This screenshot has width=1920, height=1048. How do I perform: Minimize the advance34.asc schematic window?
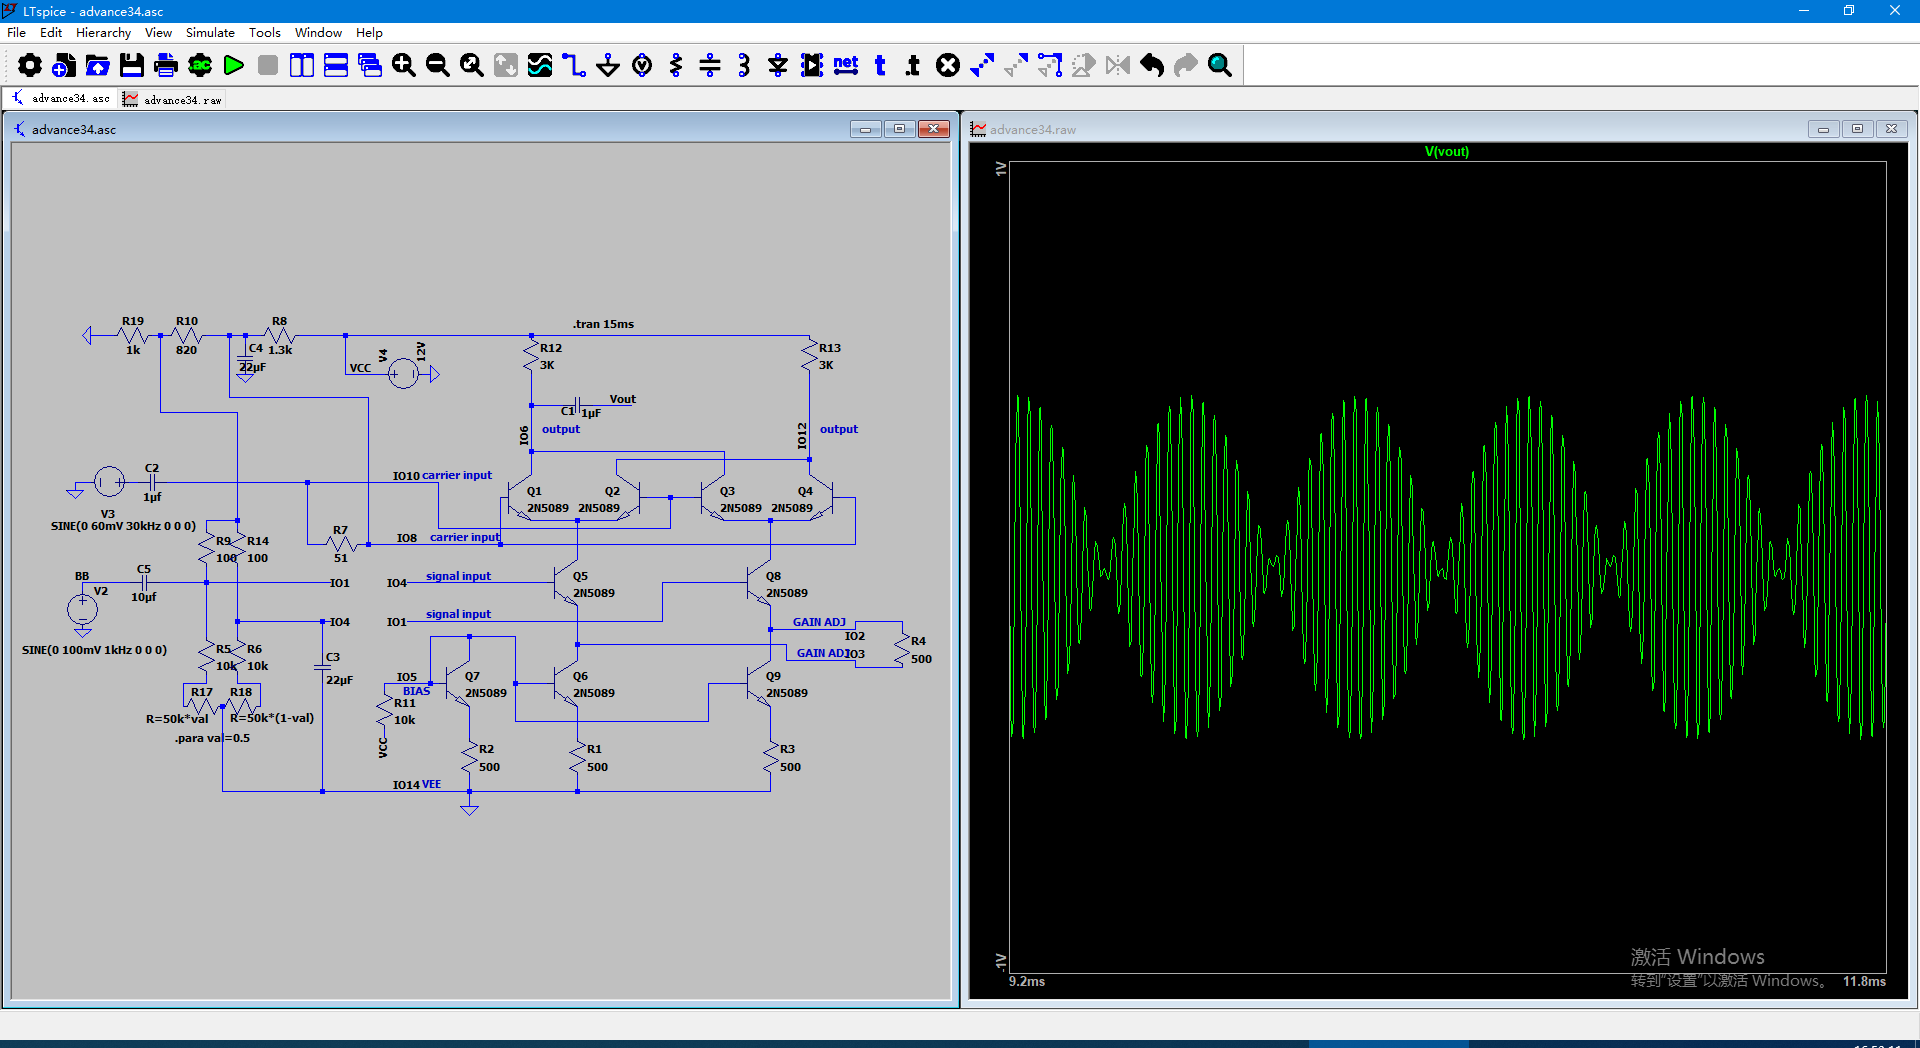tap(865, 129)
